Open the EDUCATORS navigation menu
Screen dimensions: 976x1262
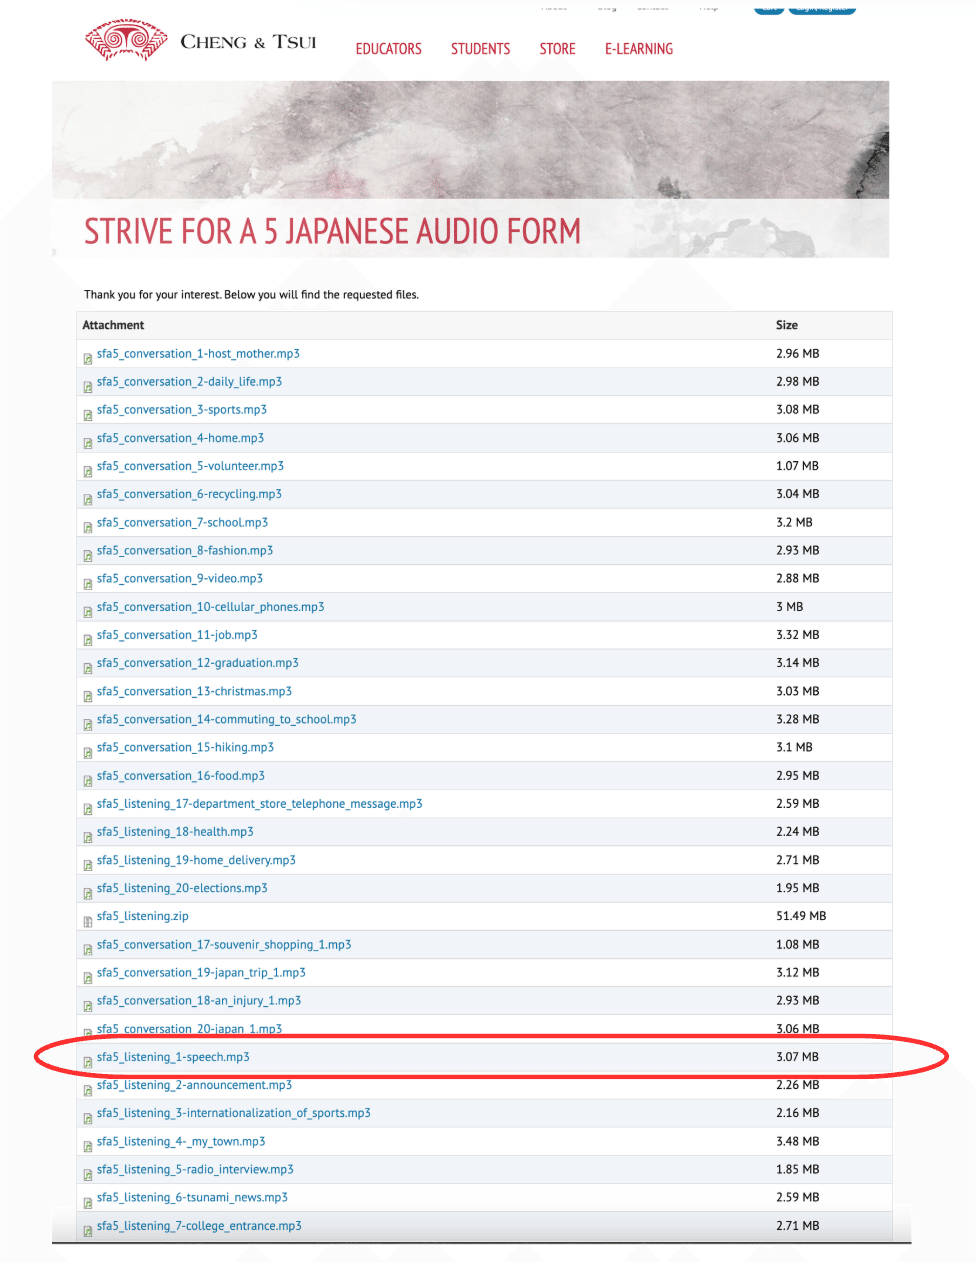(388, 48)
